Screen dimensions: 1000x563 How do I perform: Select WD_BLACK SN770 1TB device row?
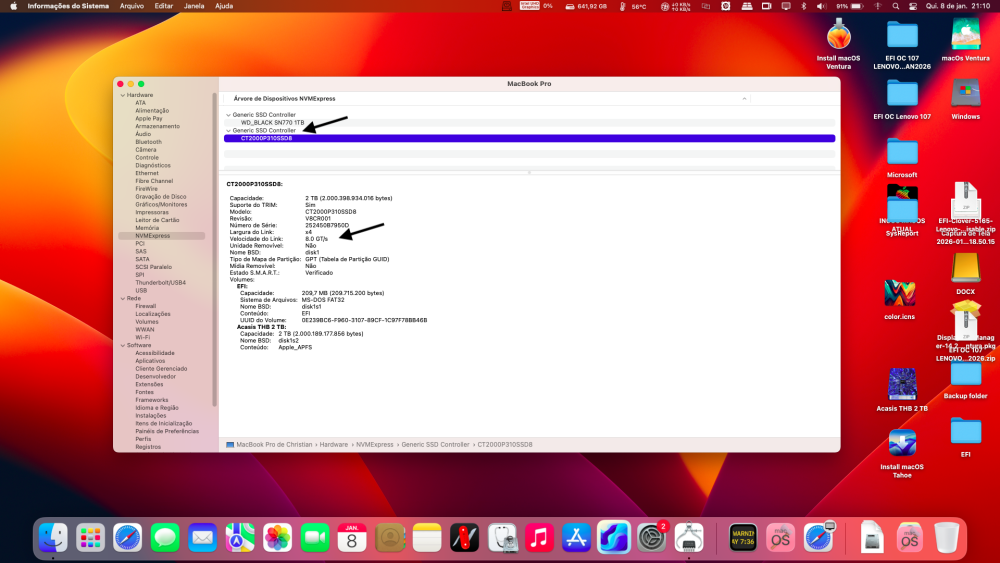coord(529,123)
